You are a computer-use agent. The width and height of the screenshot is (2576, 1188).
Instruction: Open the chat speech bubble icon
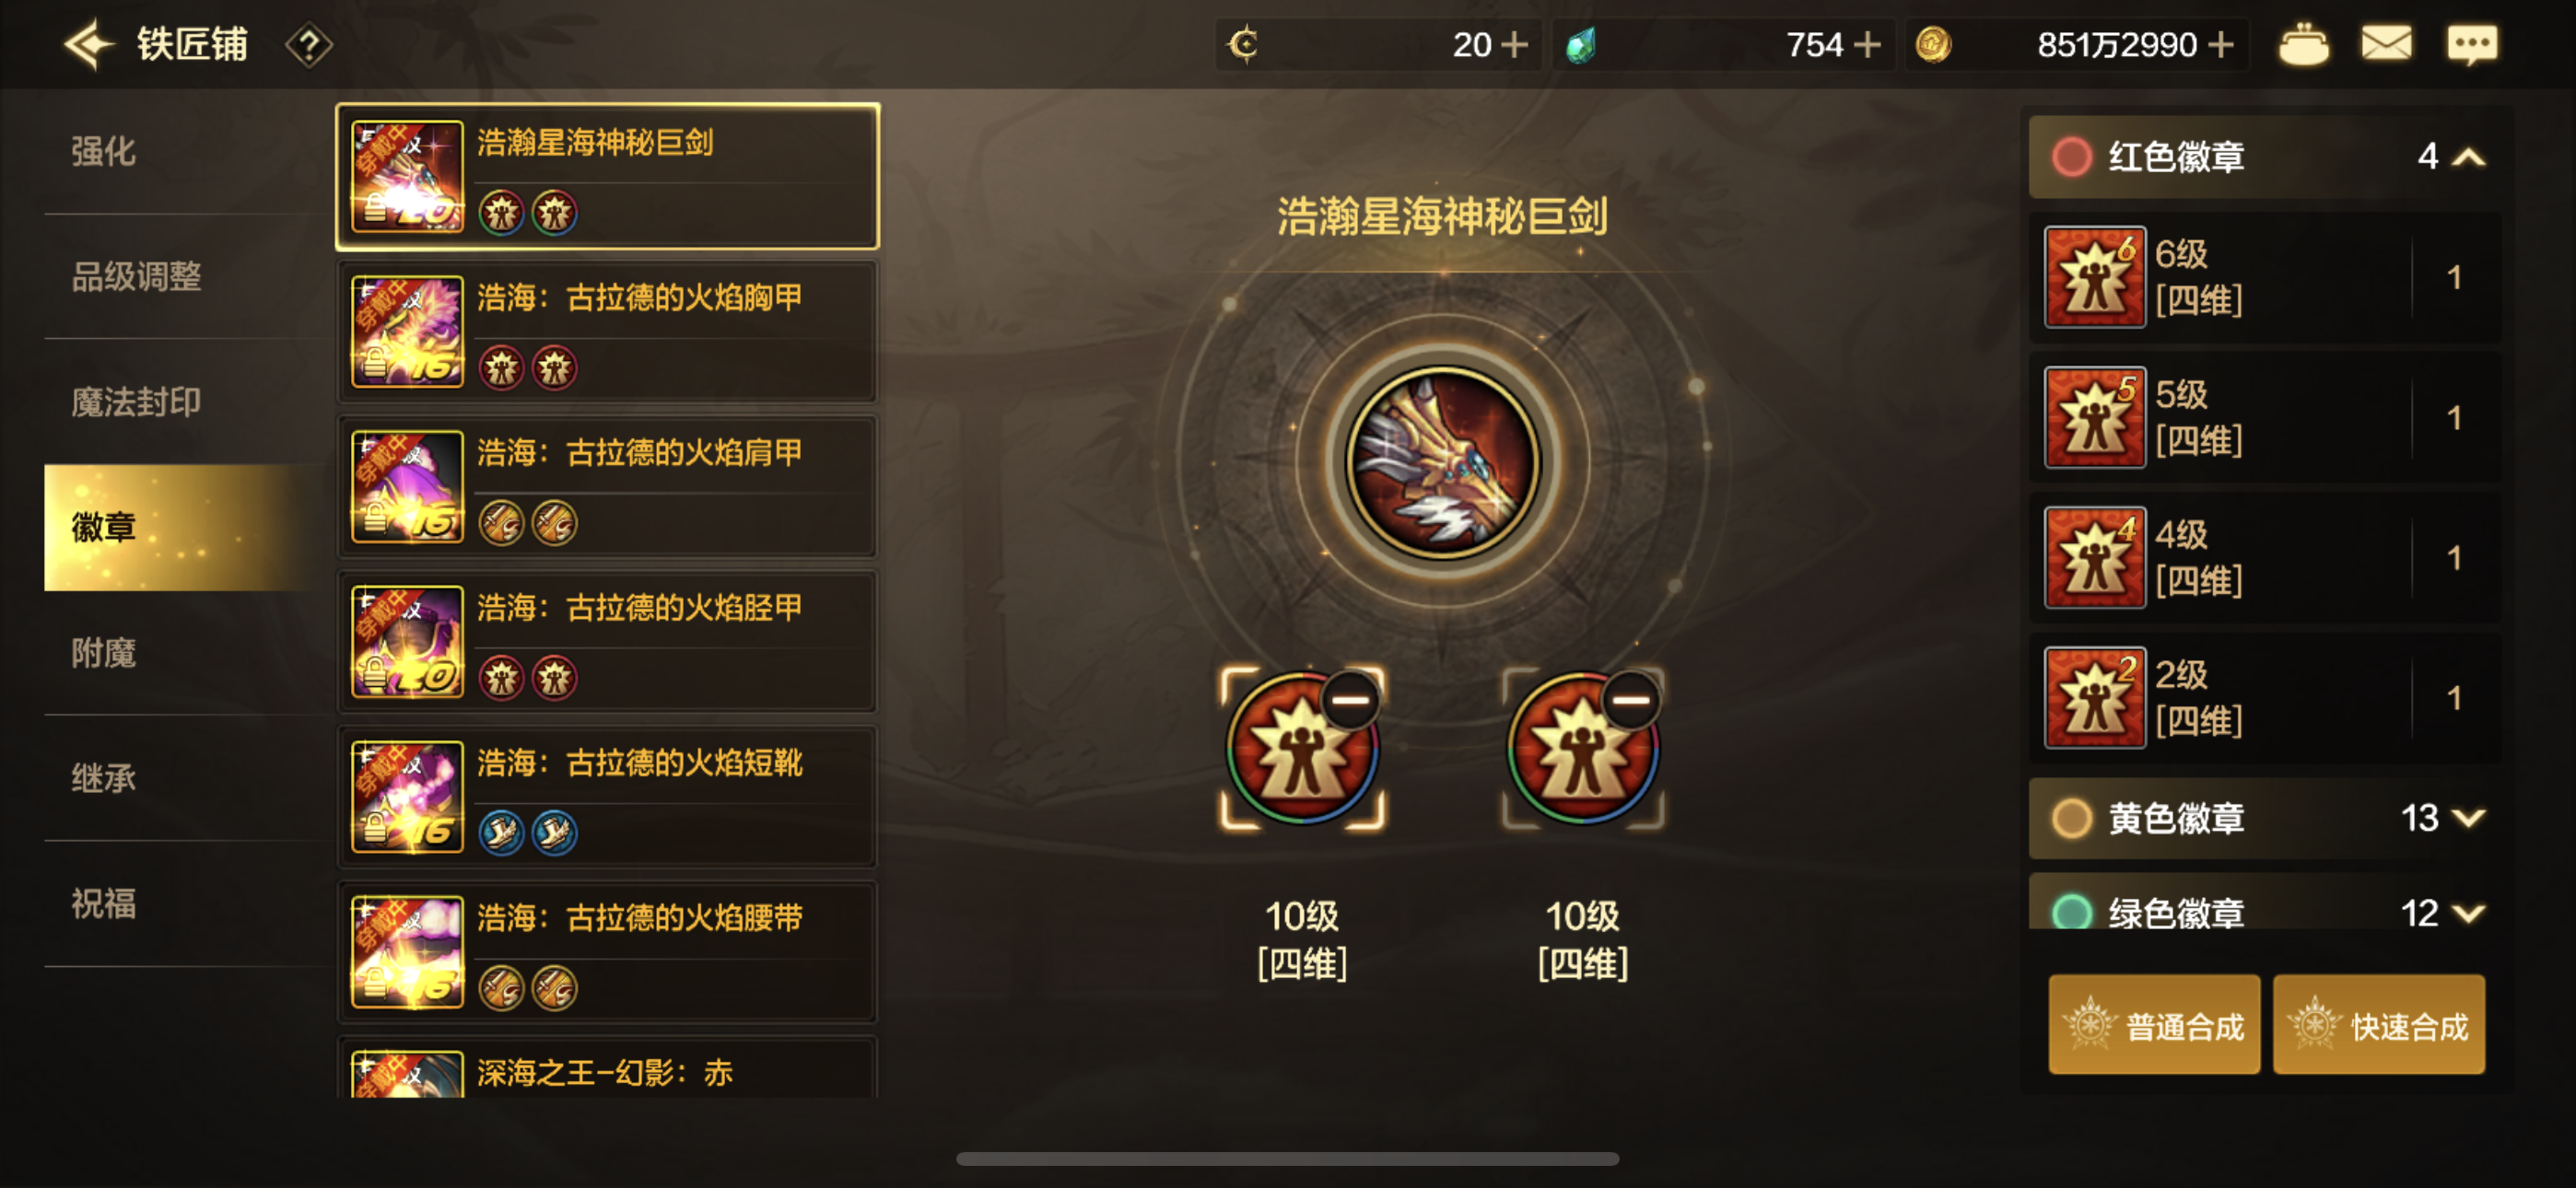point(2472,45)
